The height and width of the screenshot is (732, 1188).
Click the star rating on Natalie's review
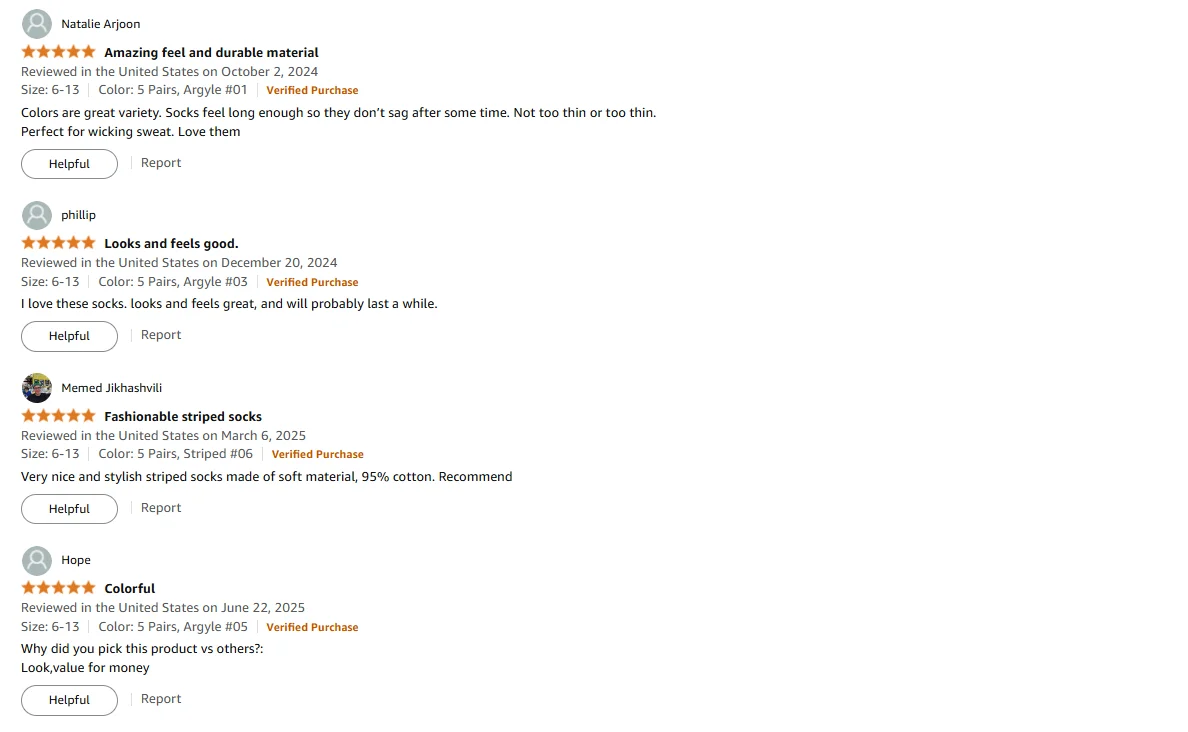point(58,52)
